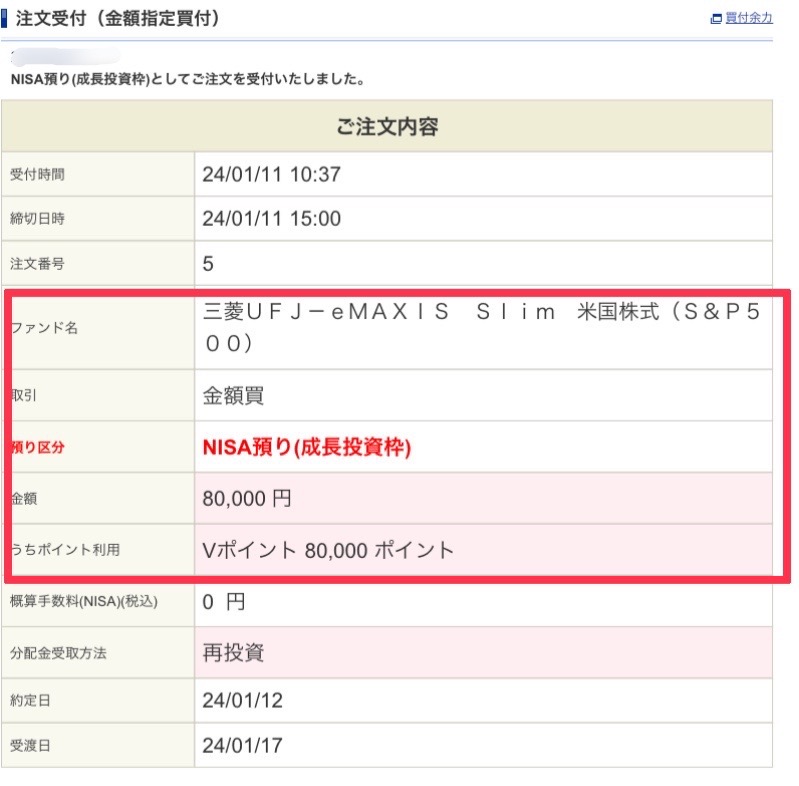The width and height of the screenshot is (799, 786).
Task: Select the eMAXIS Slim 米国株式 fund name
Action: (481, 327)
